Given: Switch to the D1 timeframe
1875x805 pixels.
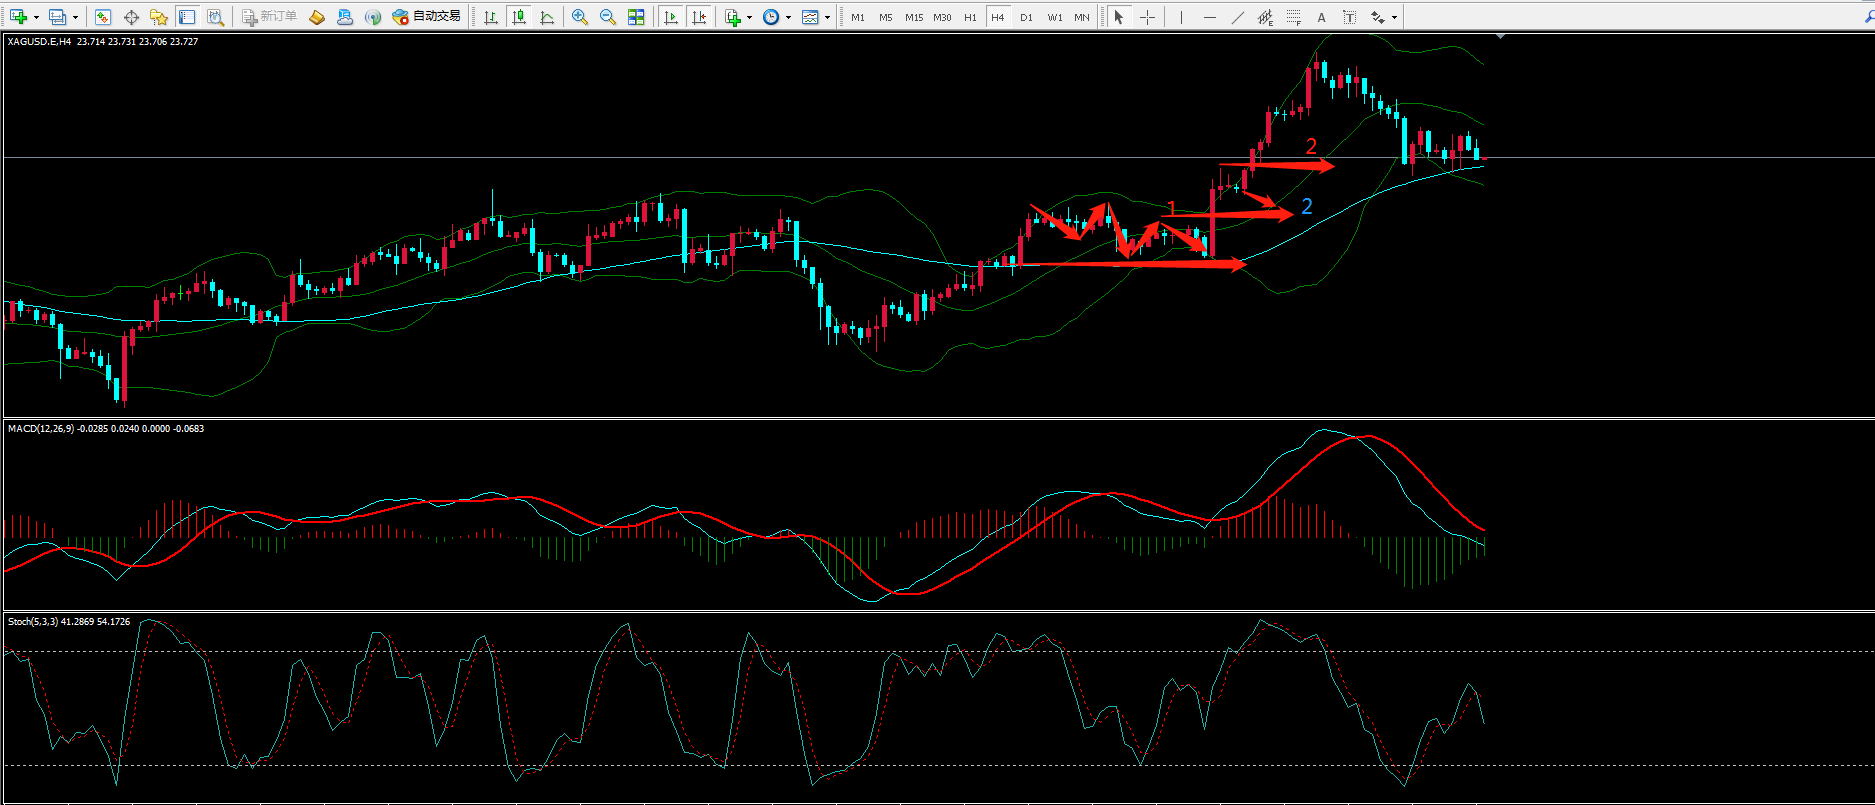Looking at the screenshot, I should click(1026, 17).
